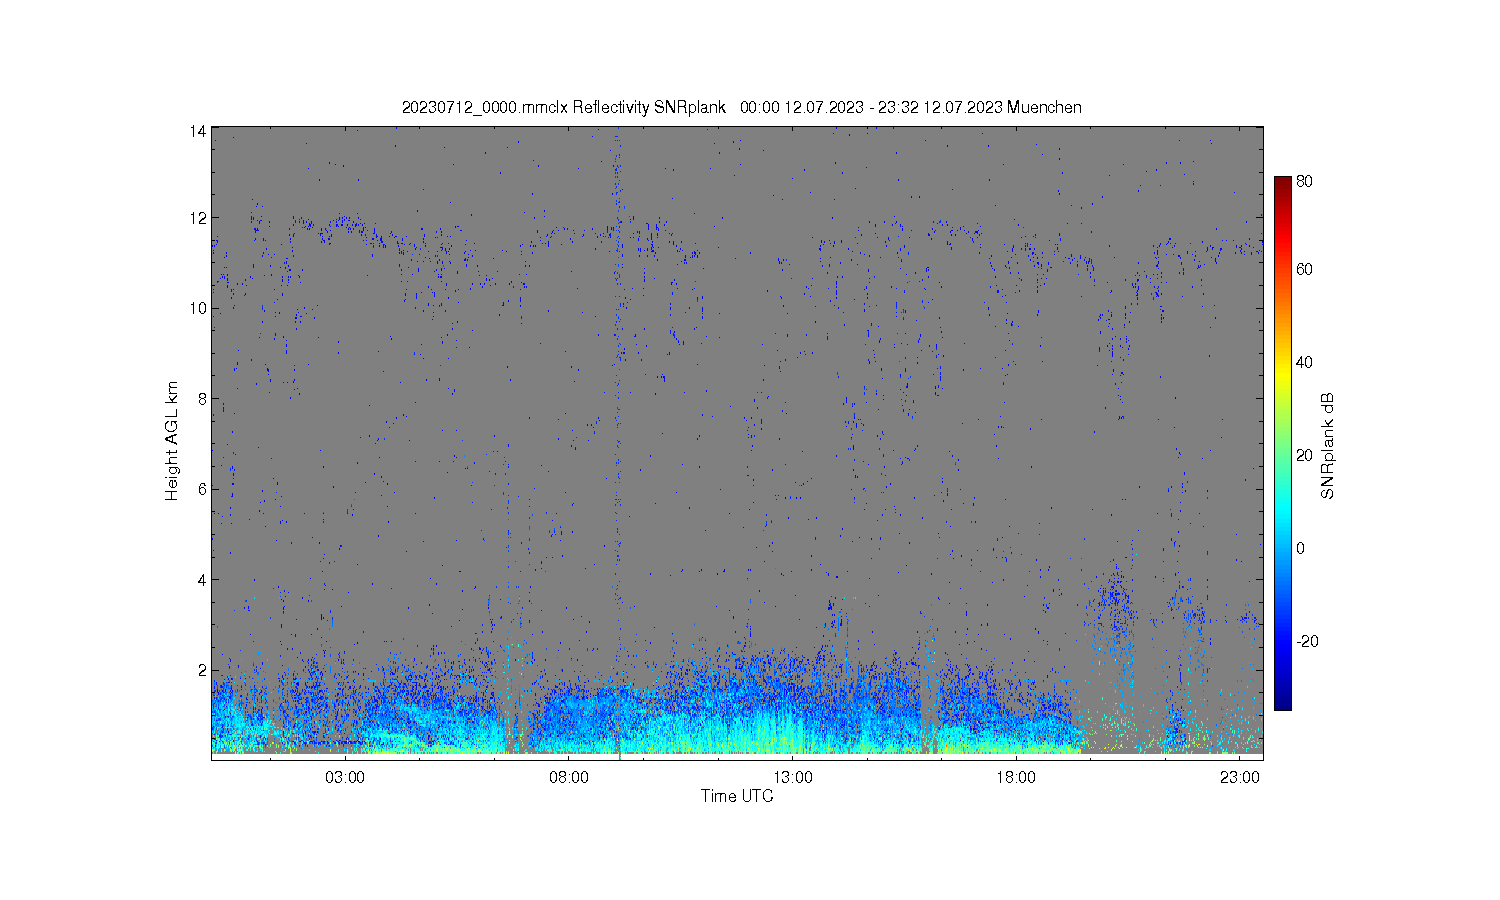Click the height tick label 4
The height and width of the screenshot is (900, 1500).
tap(202, 579)
